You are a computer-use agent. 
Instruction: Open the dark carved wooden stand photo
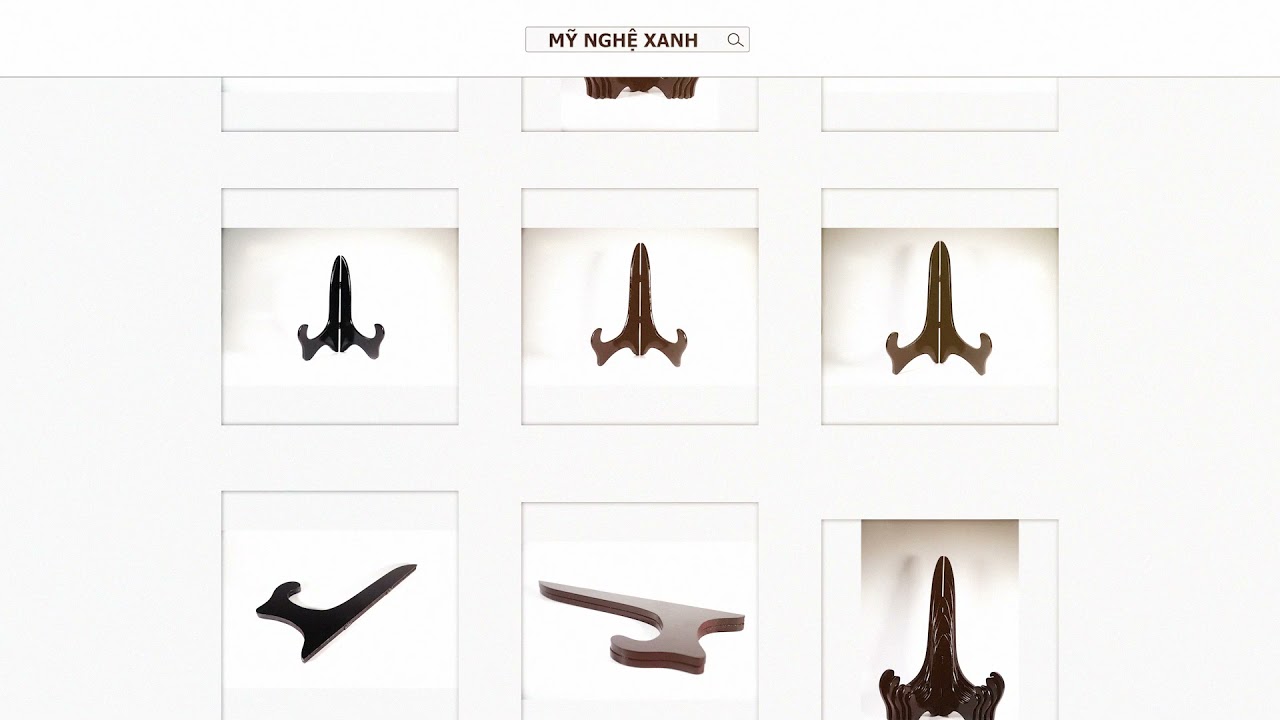tap(940, 620)
